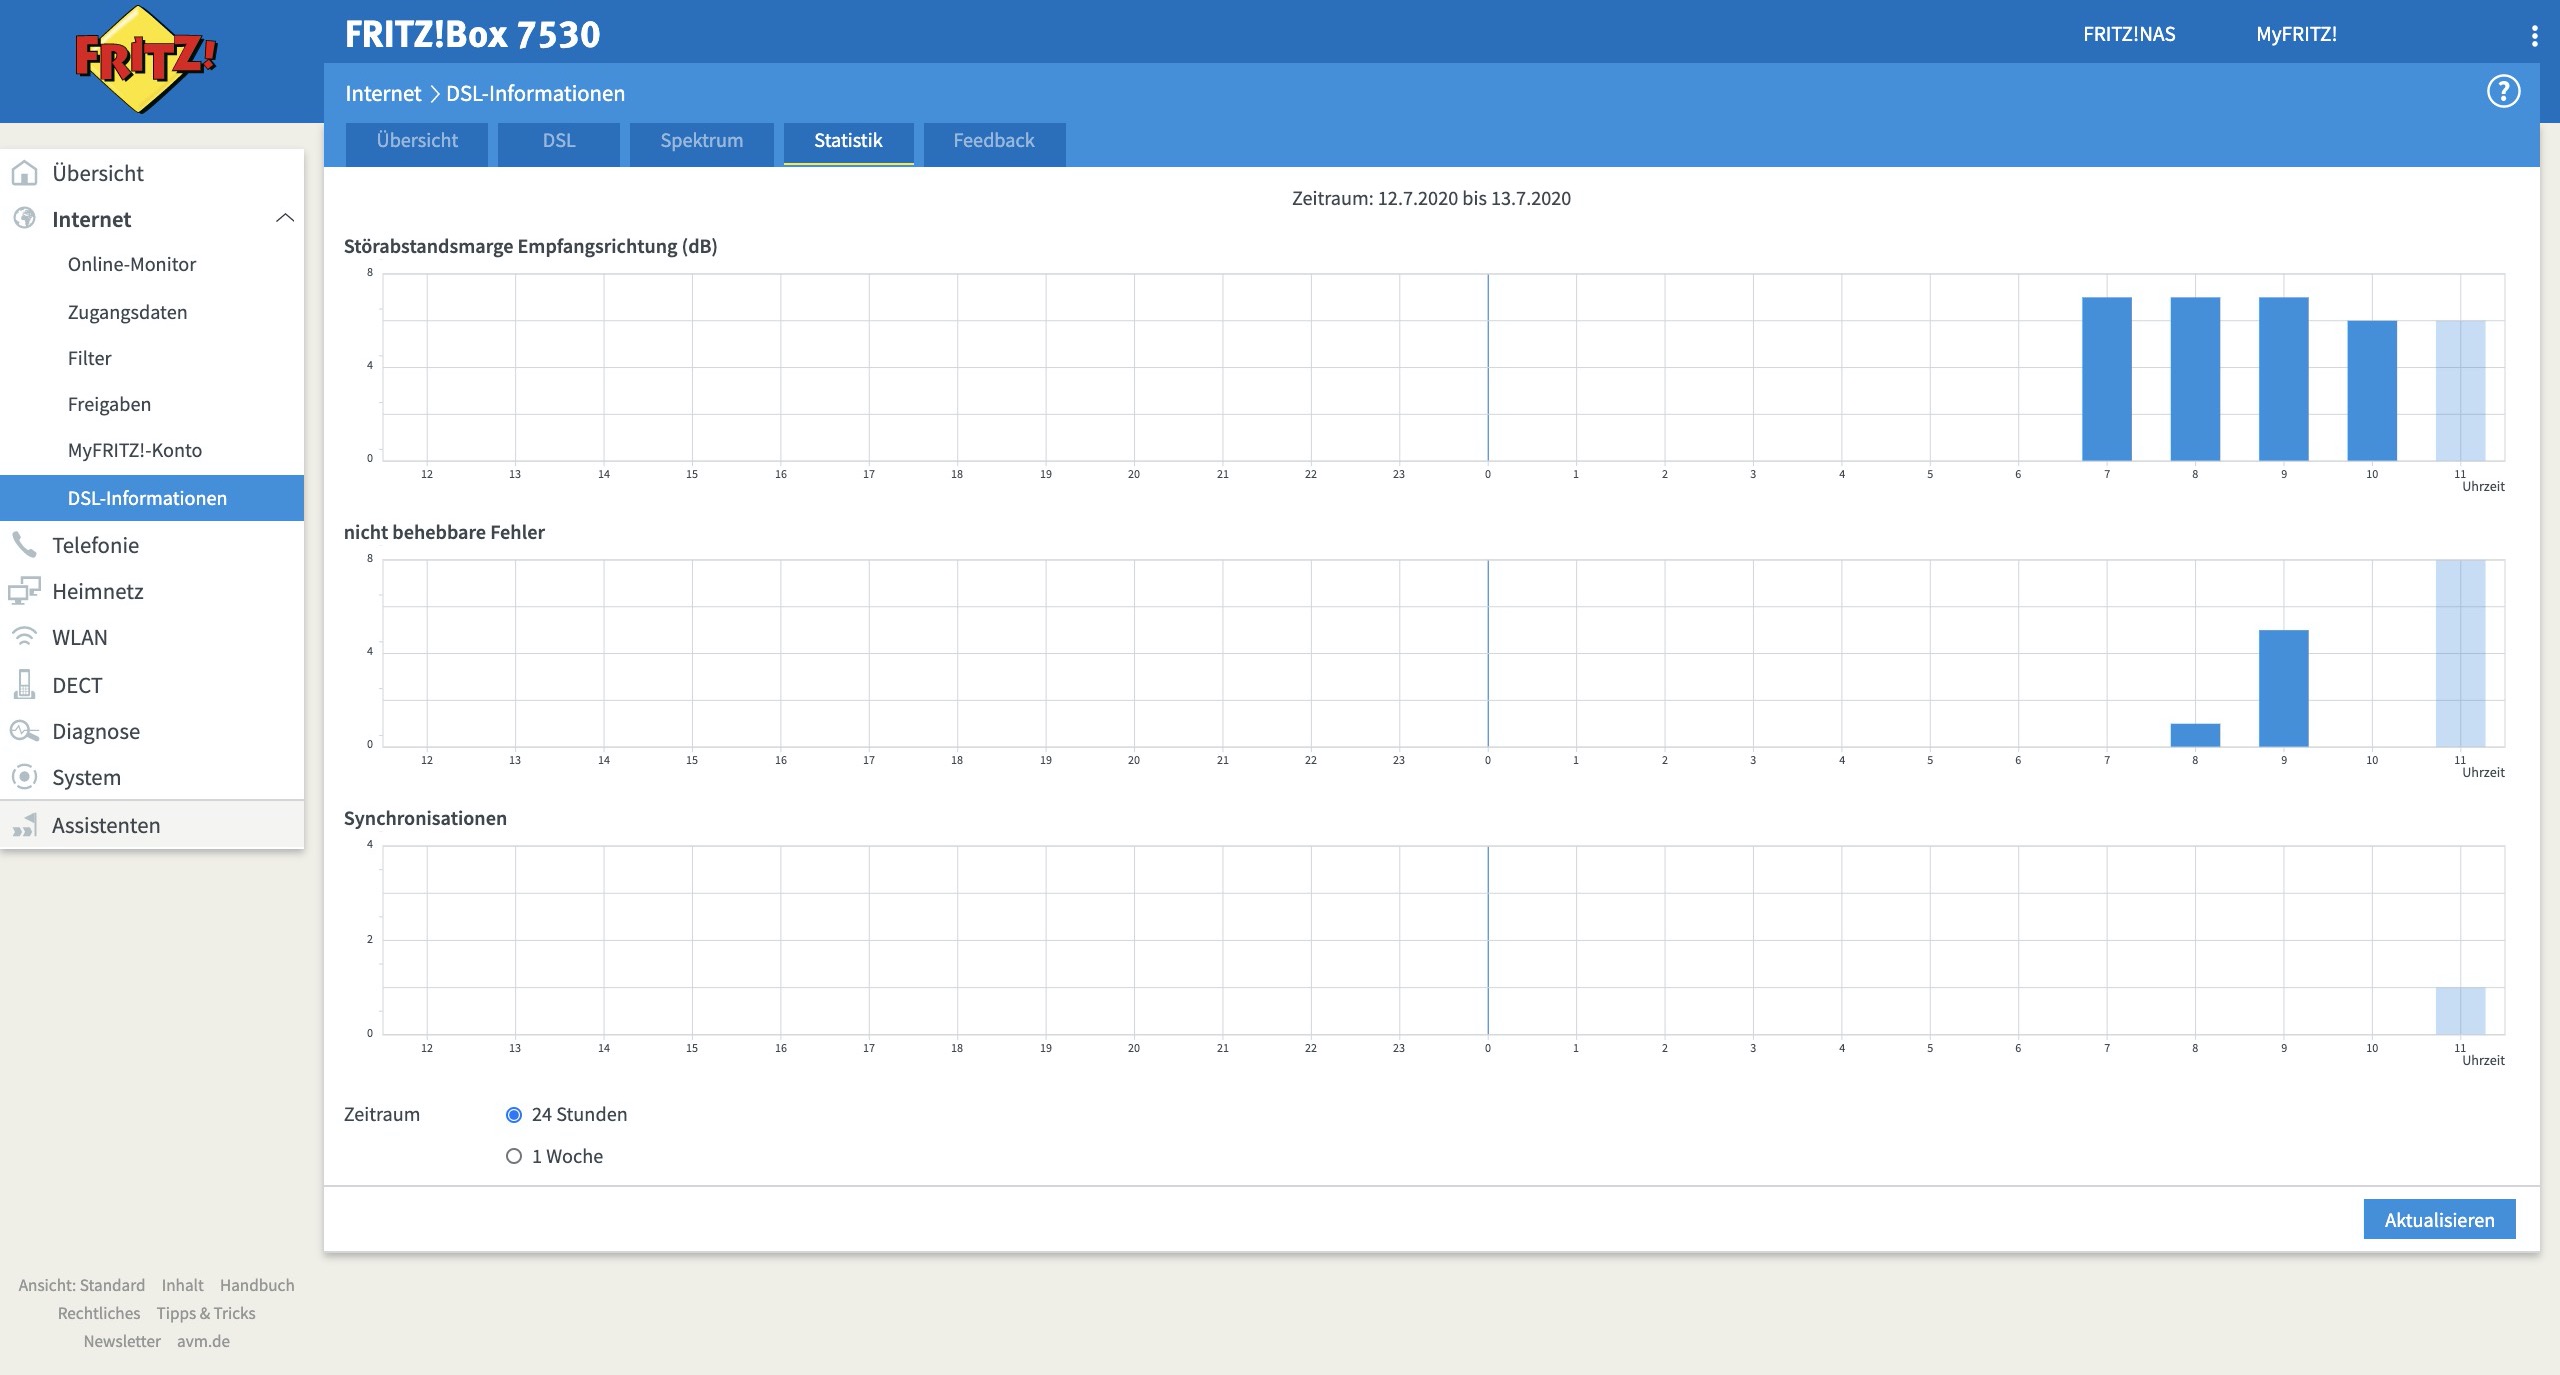This screenshot has height=1375, width=2560.
Task: Click the DECT handset icon
Action: [24, 684]
